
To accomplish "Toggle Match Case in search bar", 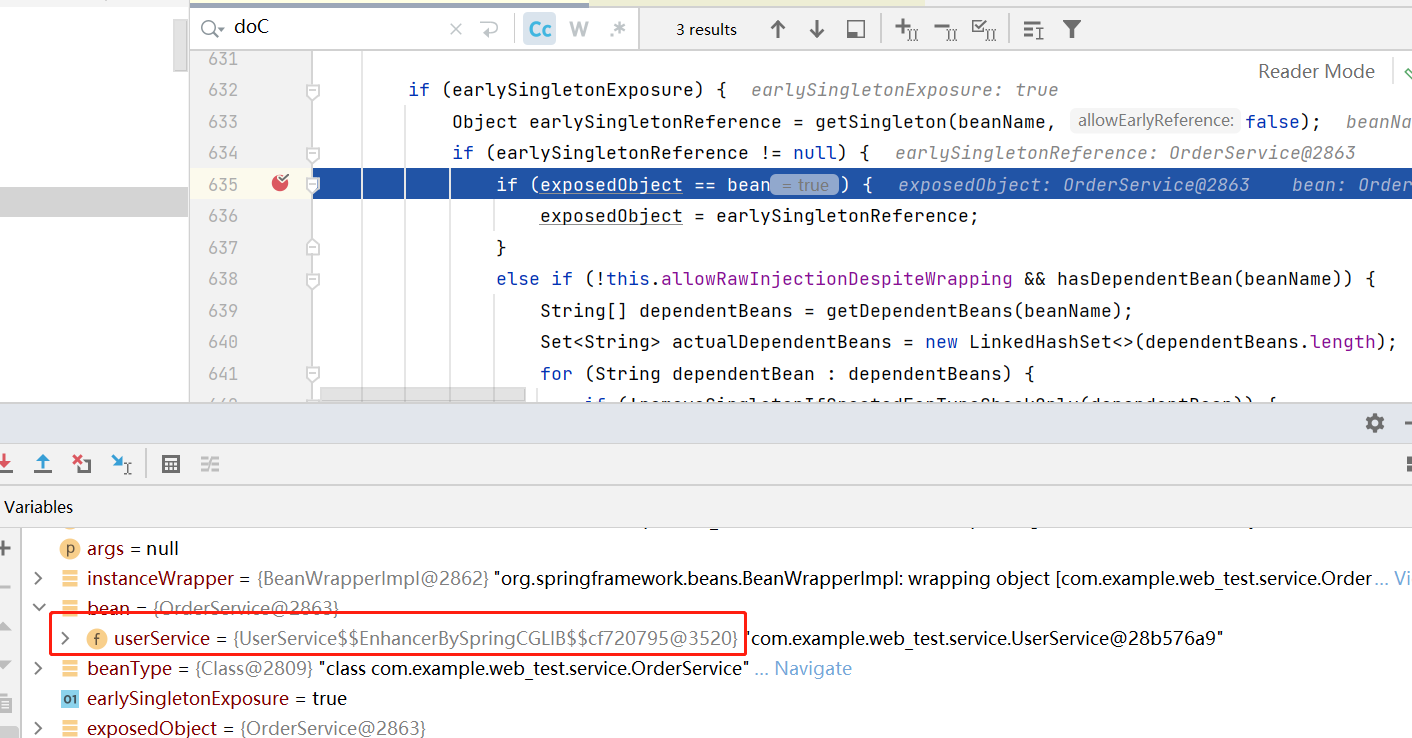I will click(x=540, y=29).
